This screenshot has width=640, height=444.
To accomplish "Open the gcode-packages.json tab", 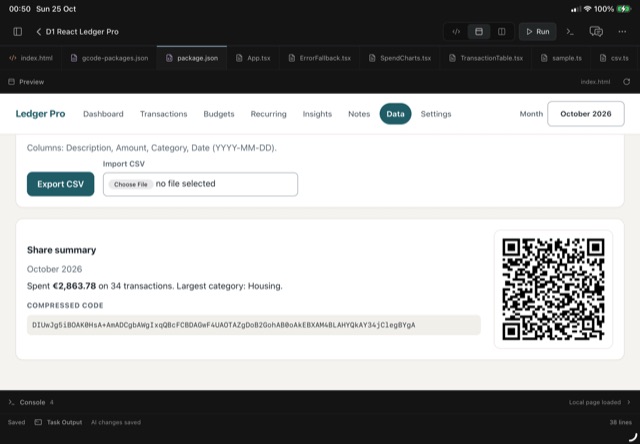I will (x=109, y=58).
